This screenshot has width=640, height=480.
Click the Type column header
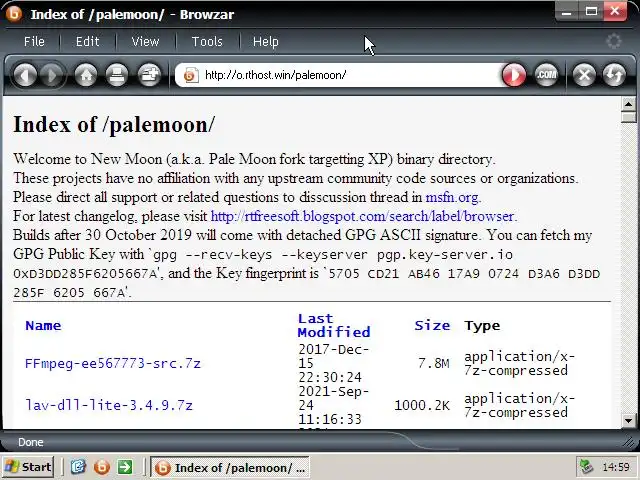pyautogui.click(x=482, y=326)
